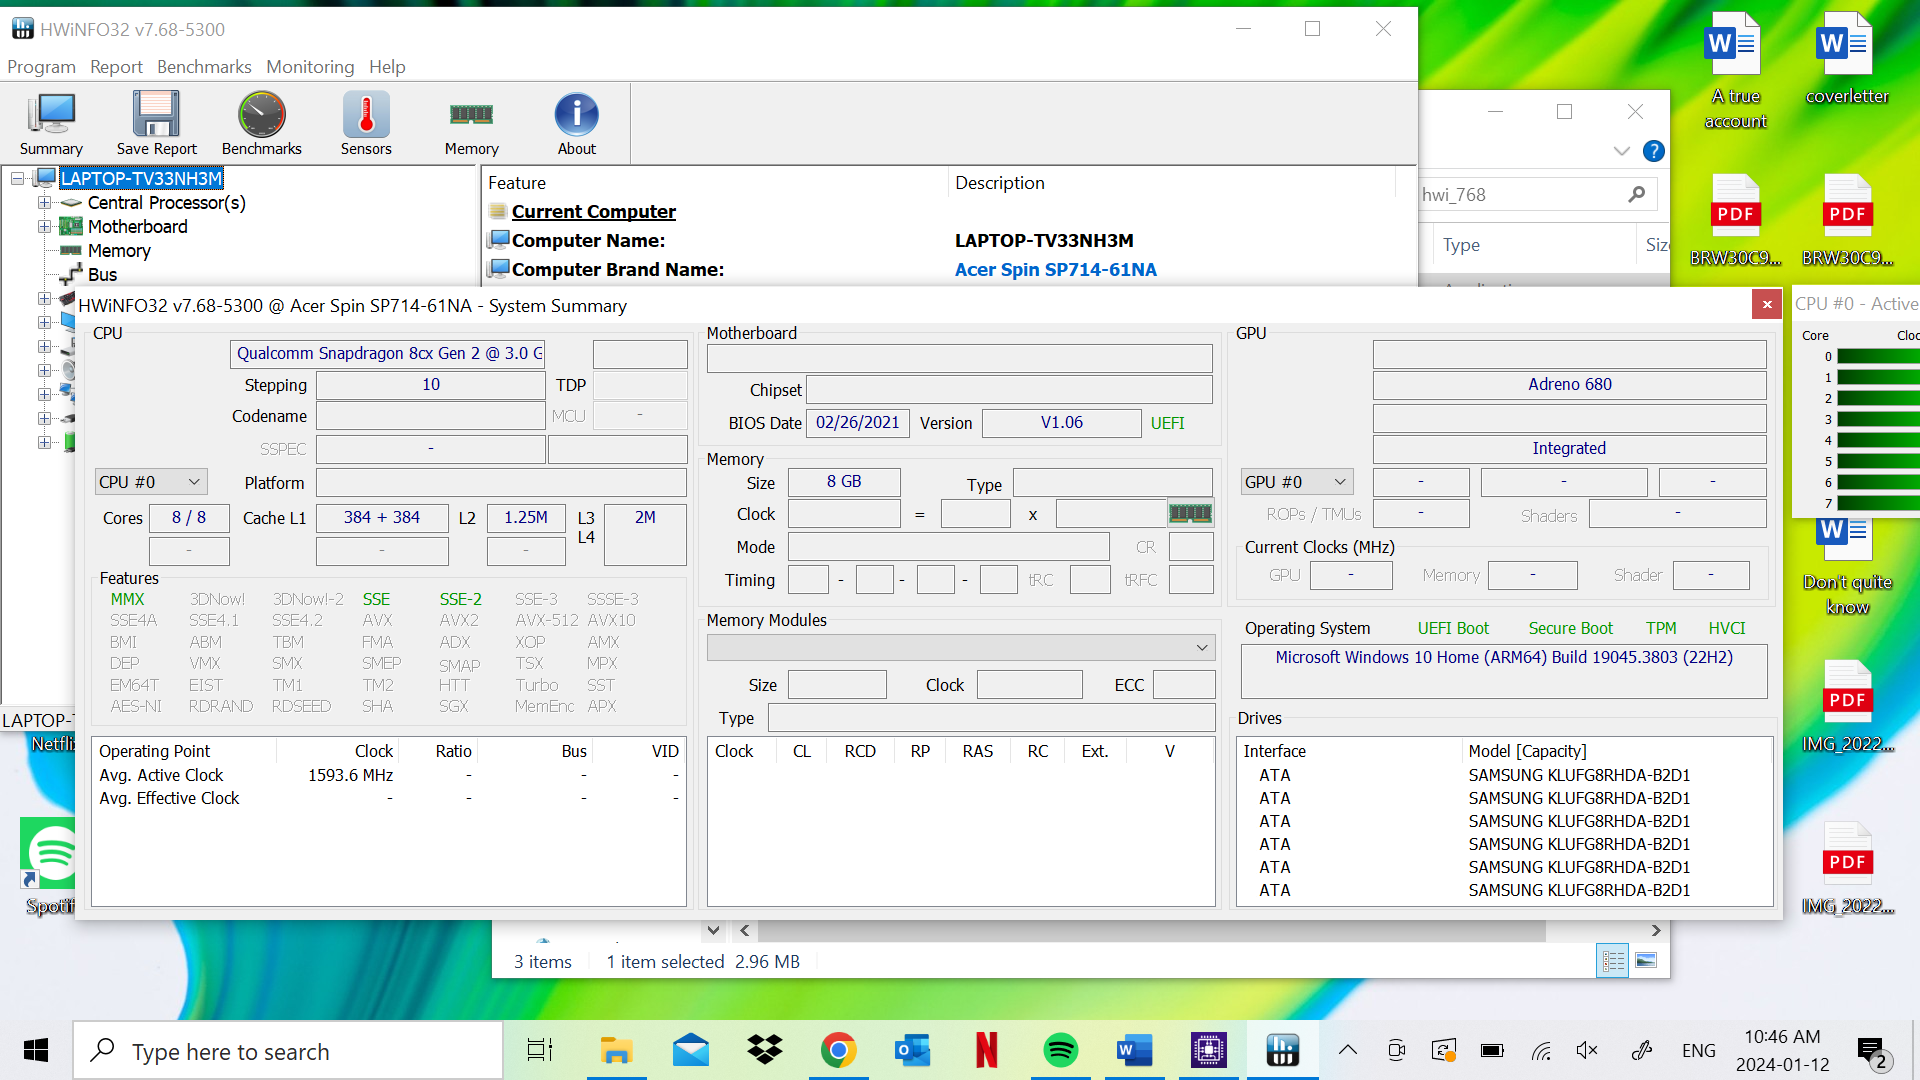Open the GPU #0 selector dropdown
The height and width of the screenshot is (1080, 1920).
coord(1297,482)
